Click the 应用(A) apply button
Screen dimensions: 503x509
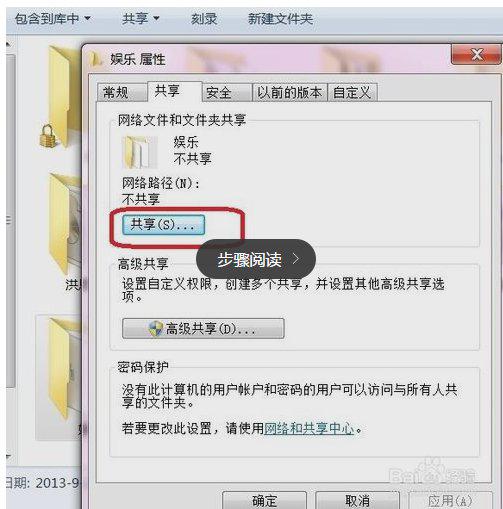[450, 500]
